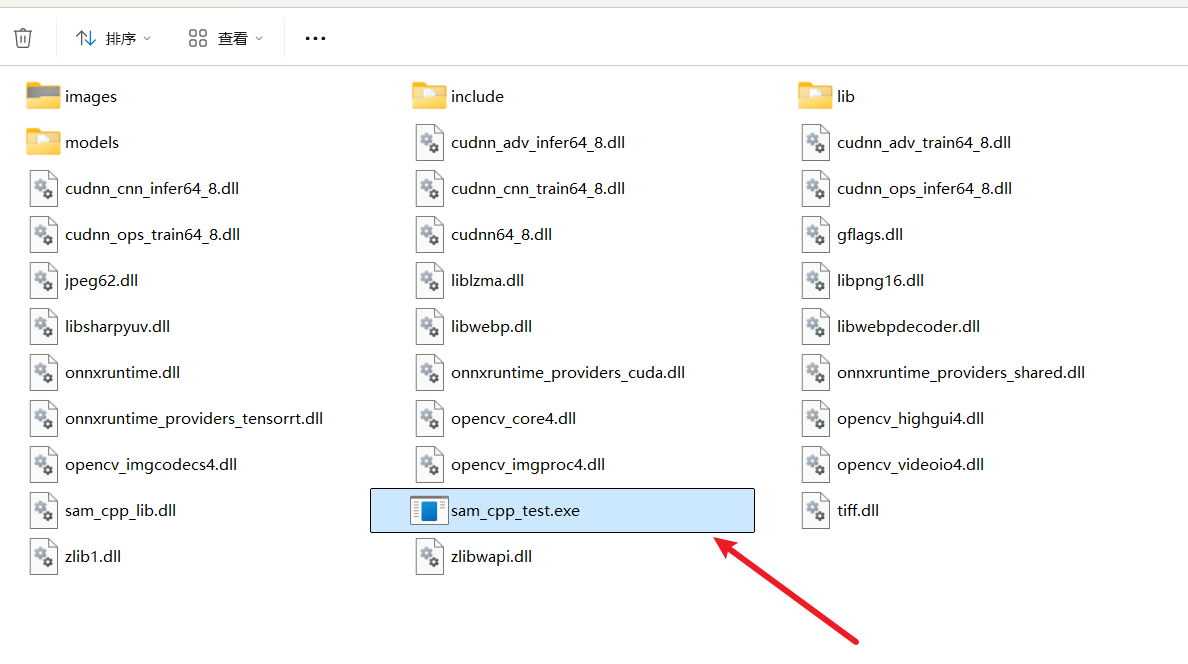Screen dimensions: 1188x664
Task: Select the file named opencv_core4.dll
Action: (513, 418)
